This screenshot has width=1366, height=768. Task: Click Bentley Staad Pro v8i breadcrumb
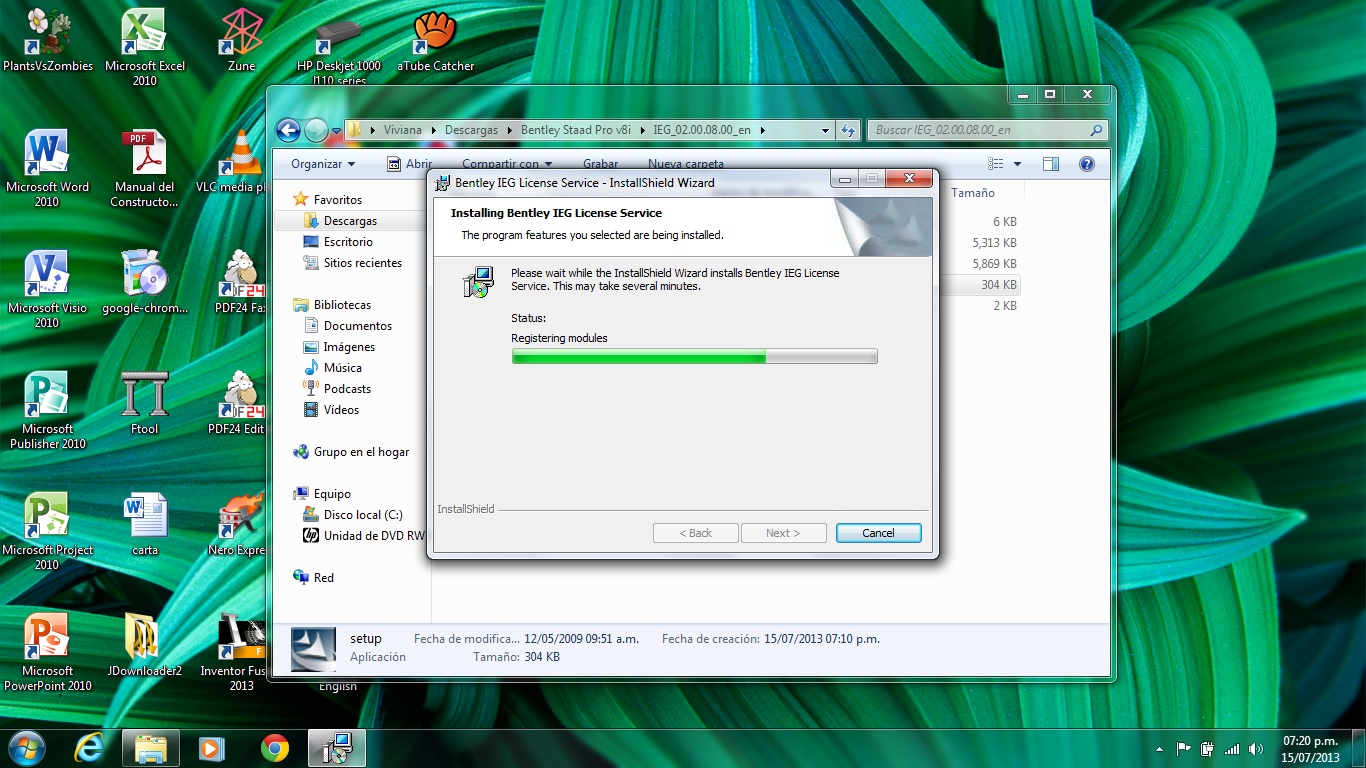click(575, 130)
